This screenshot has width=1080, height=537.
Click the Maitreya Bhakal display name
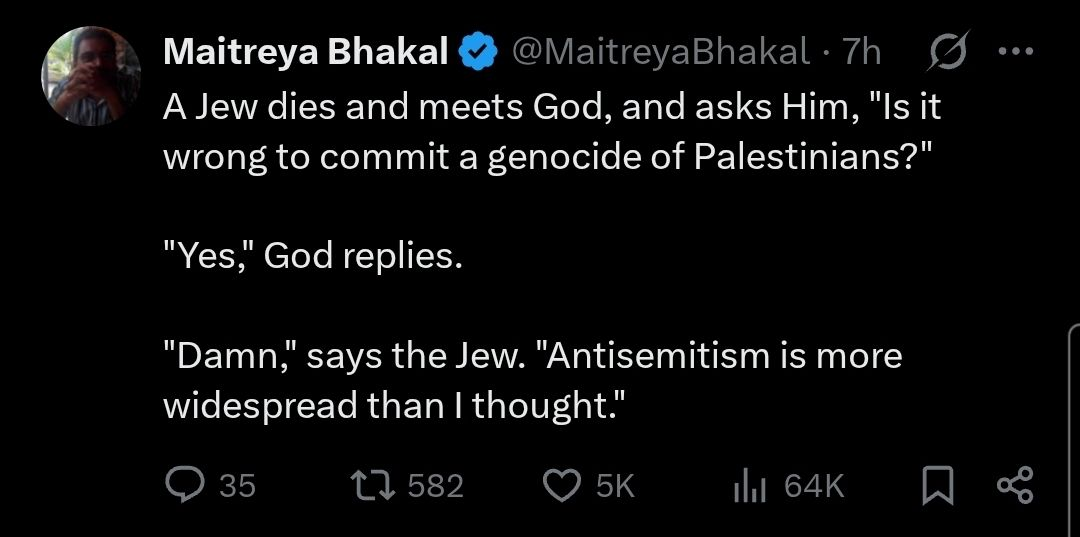pyautogui.click(x=304, y=53)
